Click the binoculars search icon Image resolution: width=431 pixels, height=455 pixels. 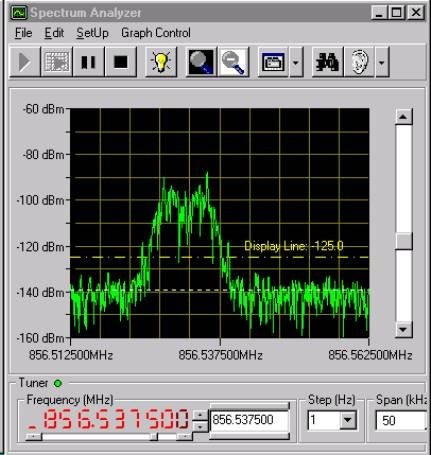click(327, 62)
